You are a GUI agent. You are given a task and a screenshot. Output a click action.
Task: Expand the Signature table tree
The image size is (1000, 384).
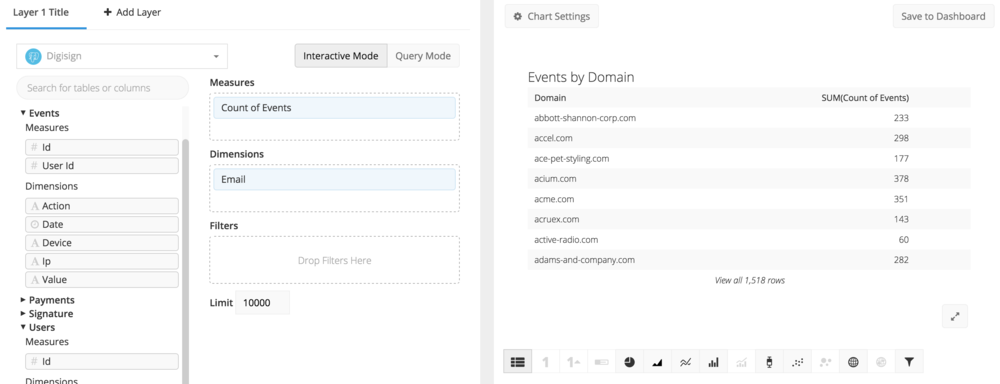[x=23, y=314]
